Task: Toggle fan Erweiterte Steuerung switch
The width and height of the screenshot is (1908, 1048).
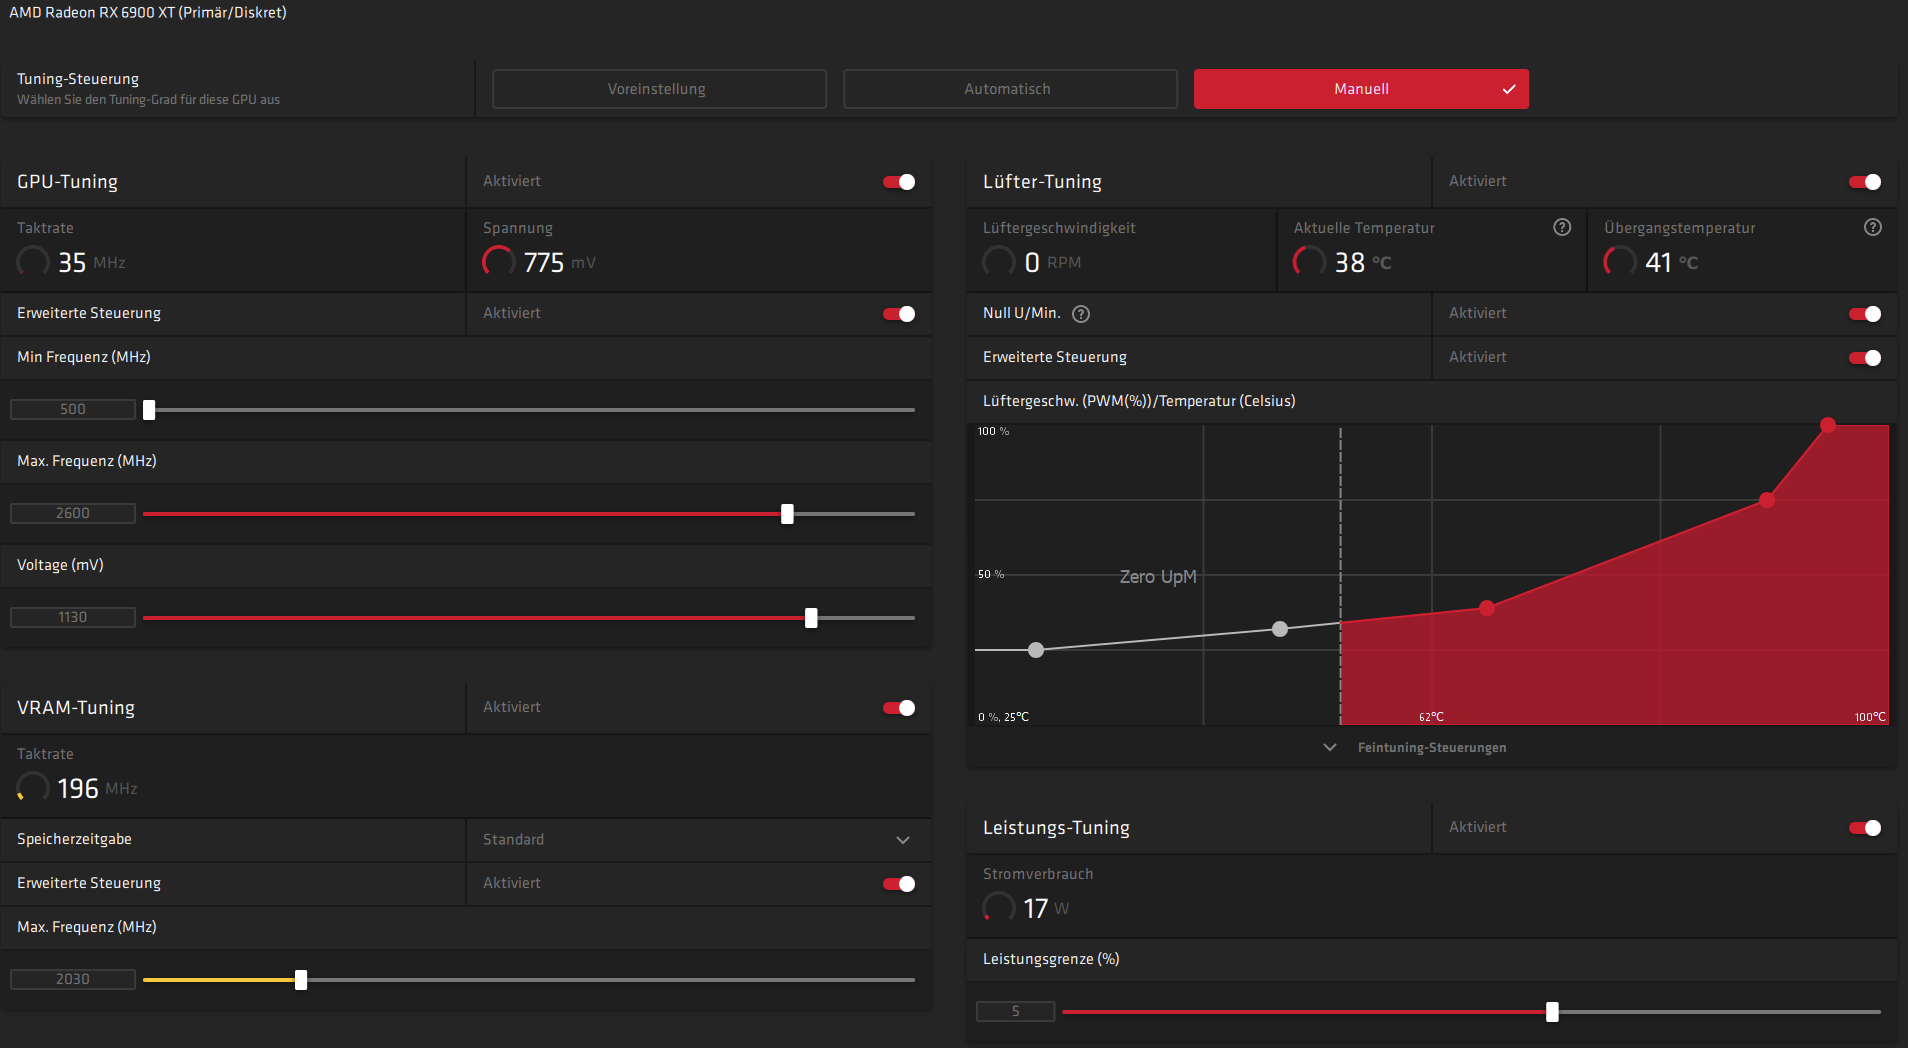Action: (x=1865, y=358)
